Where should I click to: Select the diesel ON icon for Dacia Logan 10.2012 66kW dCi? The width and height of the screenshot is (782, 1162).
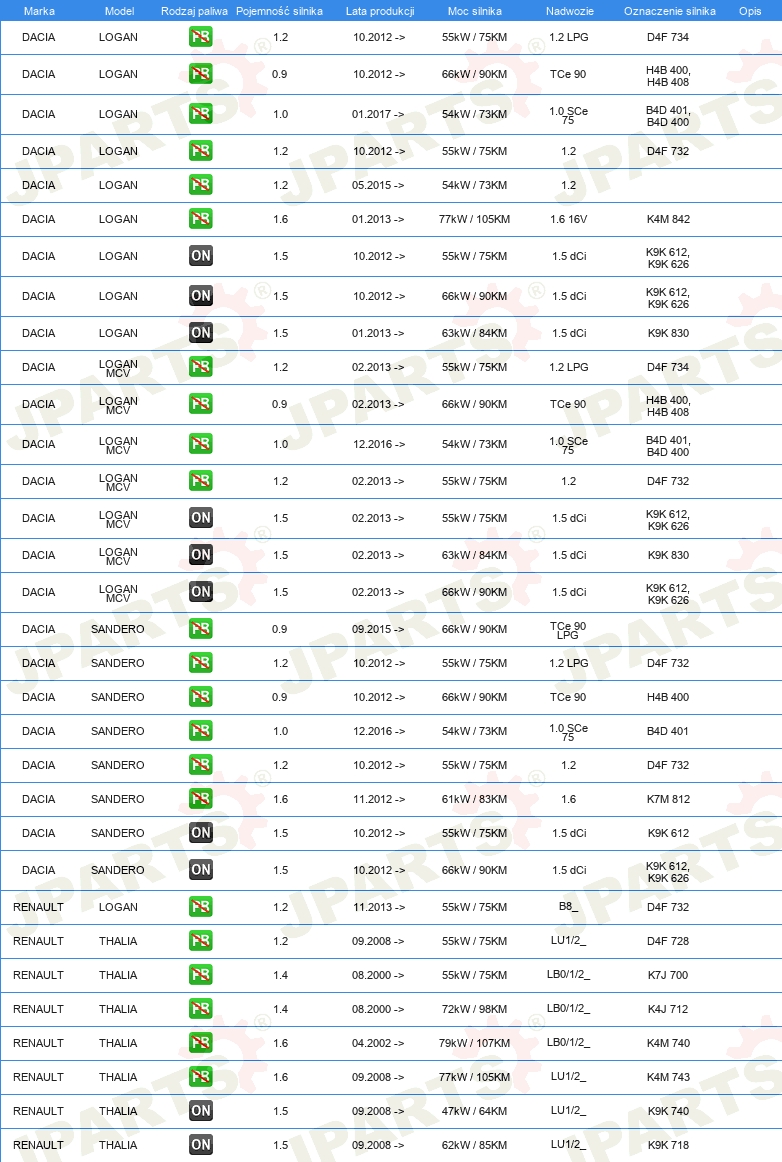200,296
